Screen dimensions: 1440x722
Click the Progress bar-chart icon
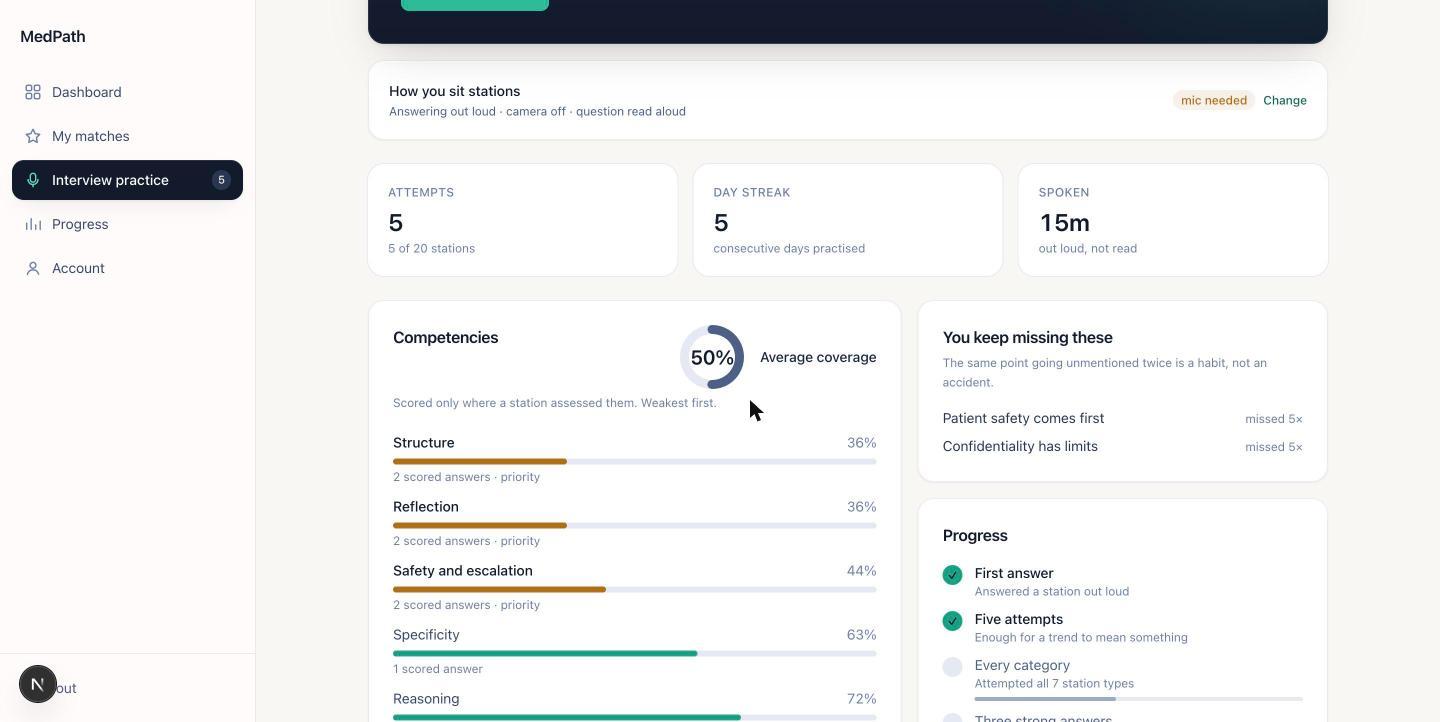click(x=33, y=224)
